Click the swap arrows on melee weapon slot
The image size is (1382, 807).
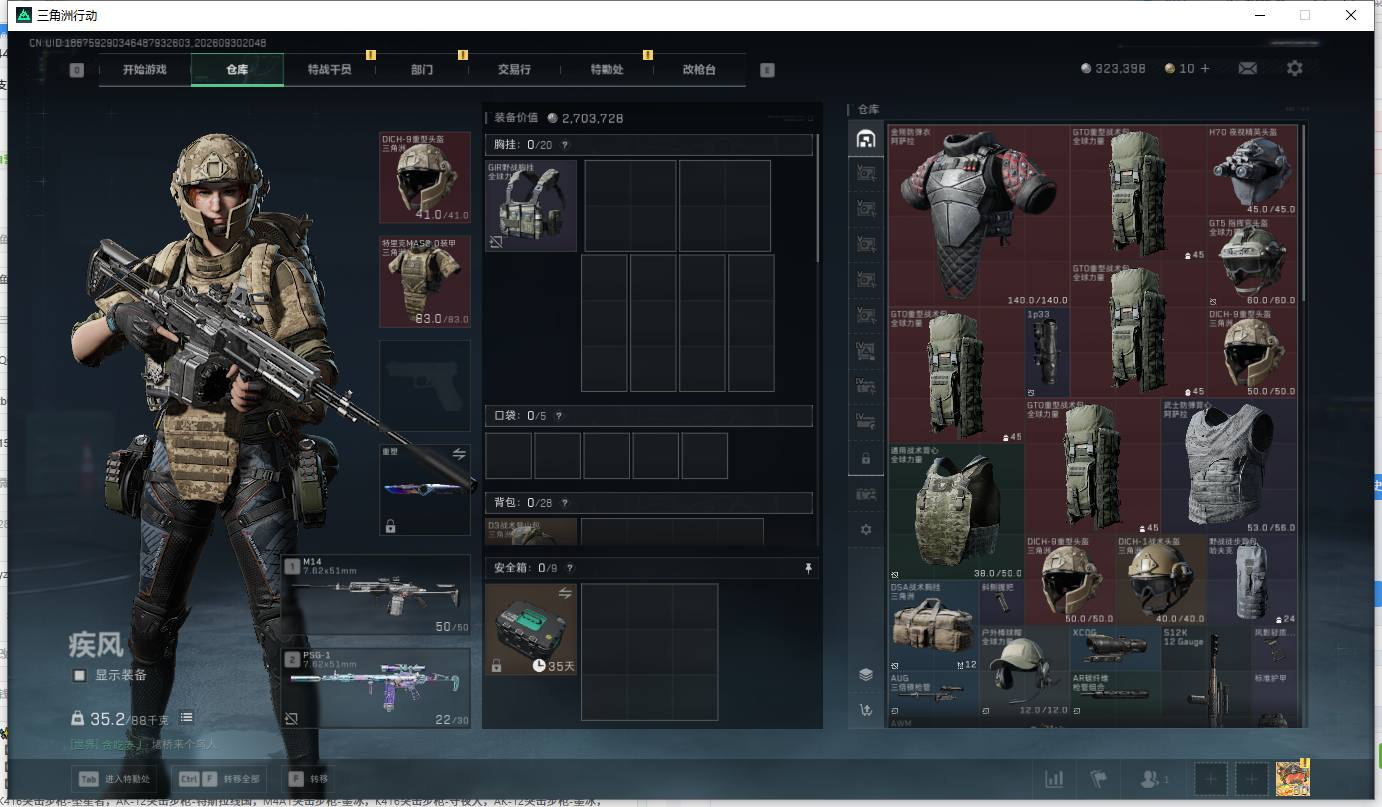459,454
